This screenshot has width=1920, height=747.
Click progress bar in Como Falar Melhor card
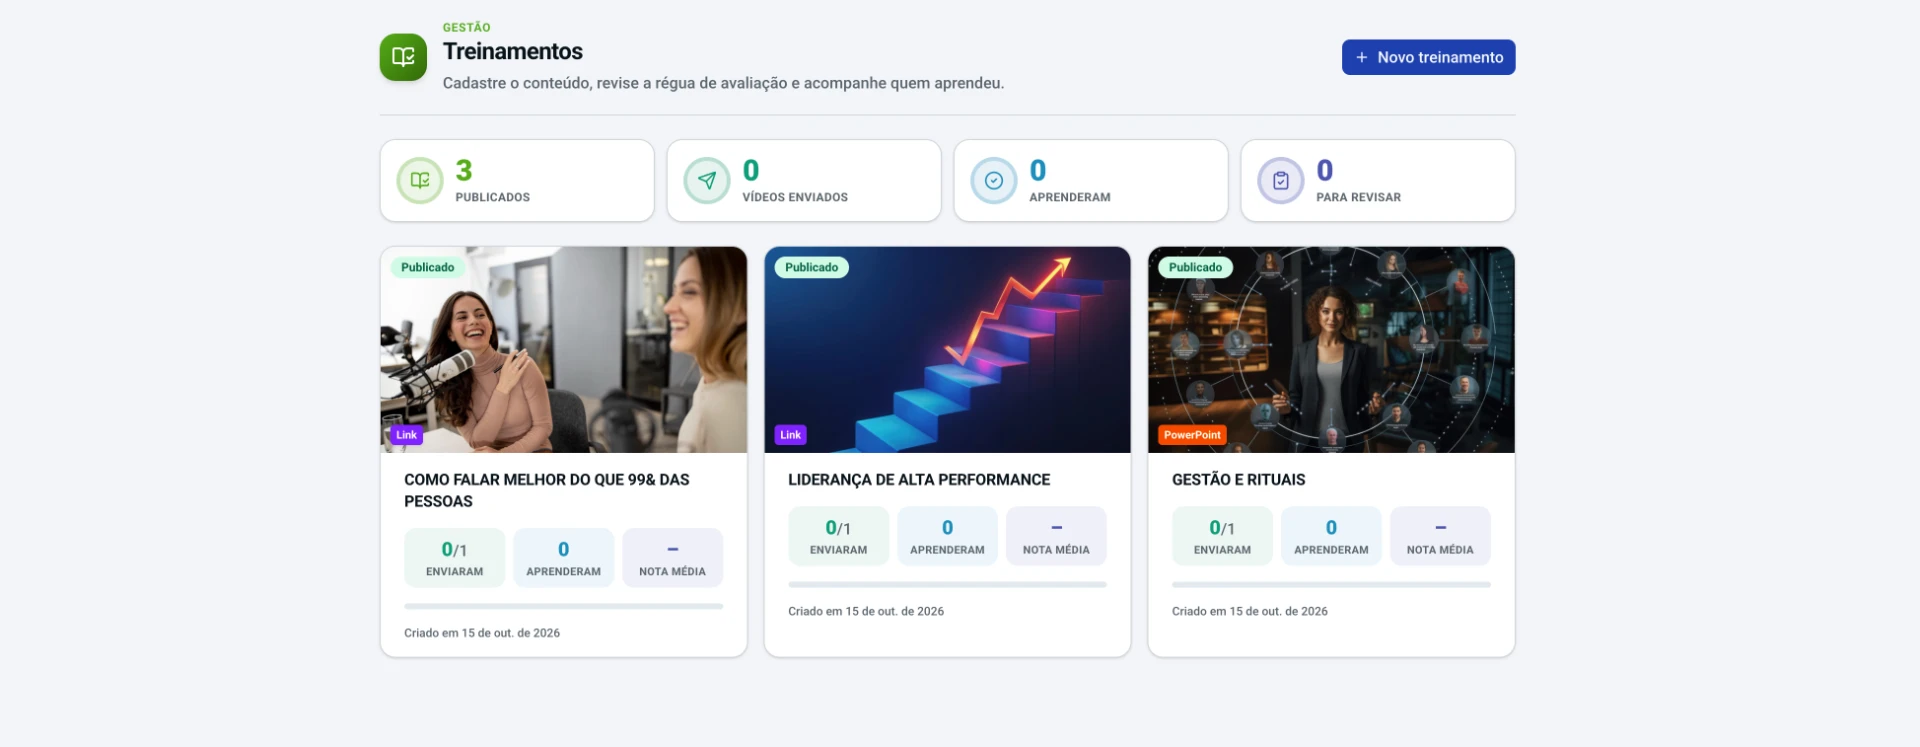563,606
